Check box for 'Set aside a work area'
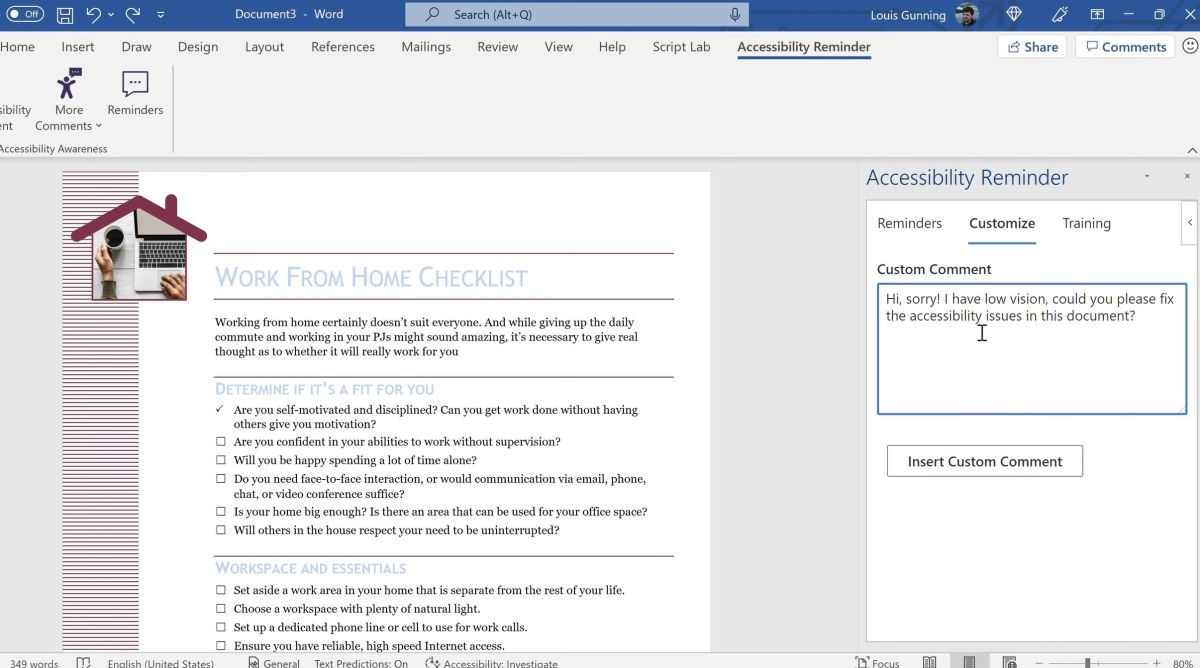Image resolution: width=1200 pixels, height=668 pixels. [221, 591]
